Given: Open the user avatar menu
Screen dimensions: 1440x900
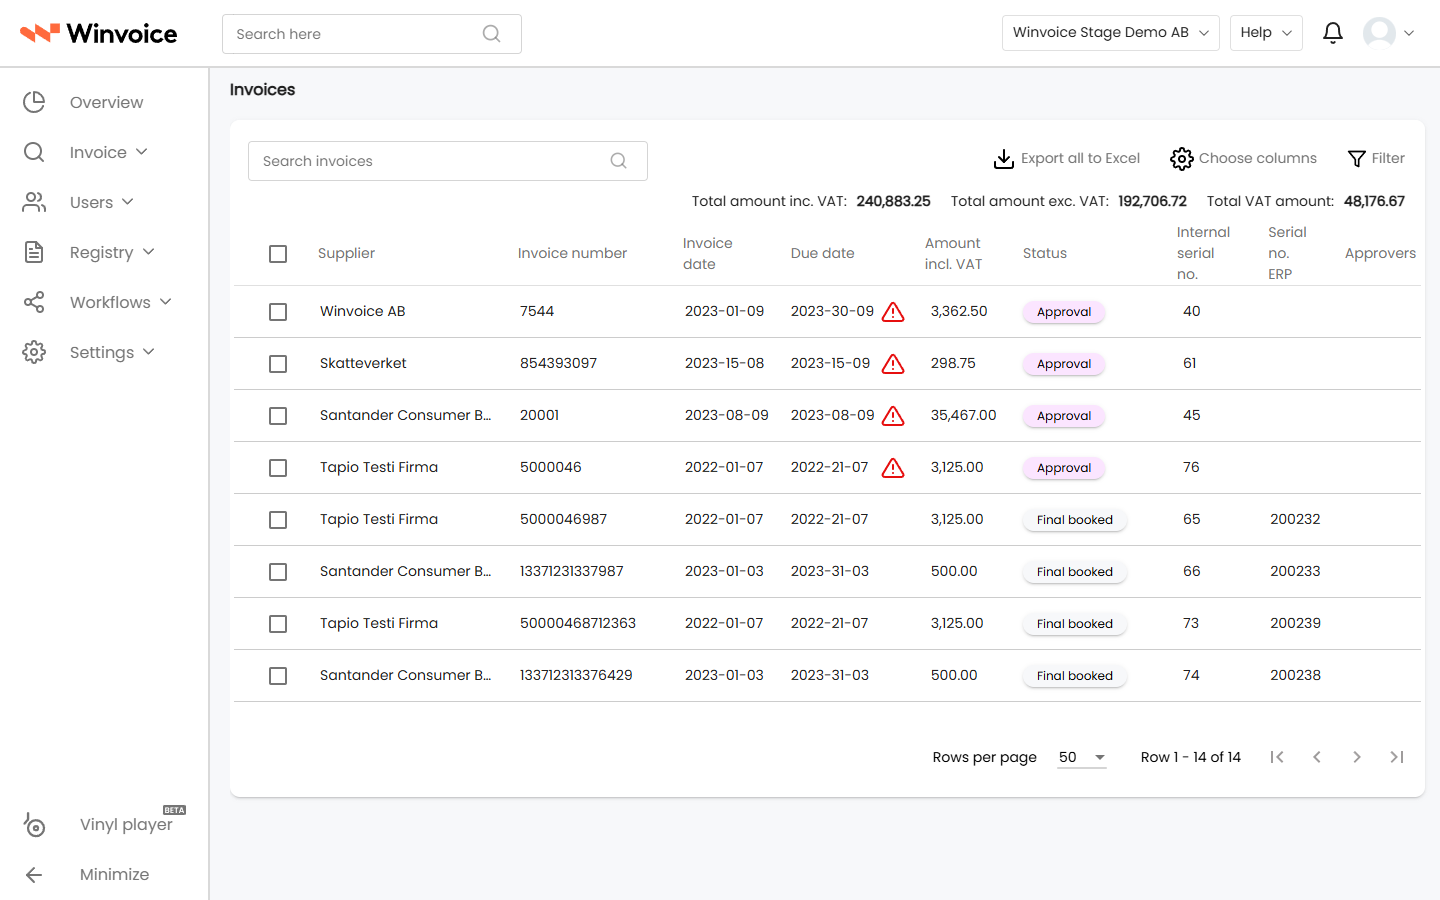Looking at the screenshot, I should [1388, 33].
